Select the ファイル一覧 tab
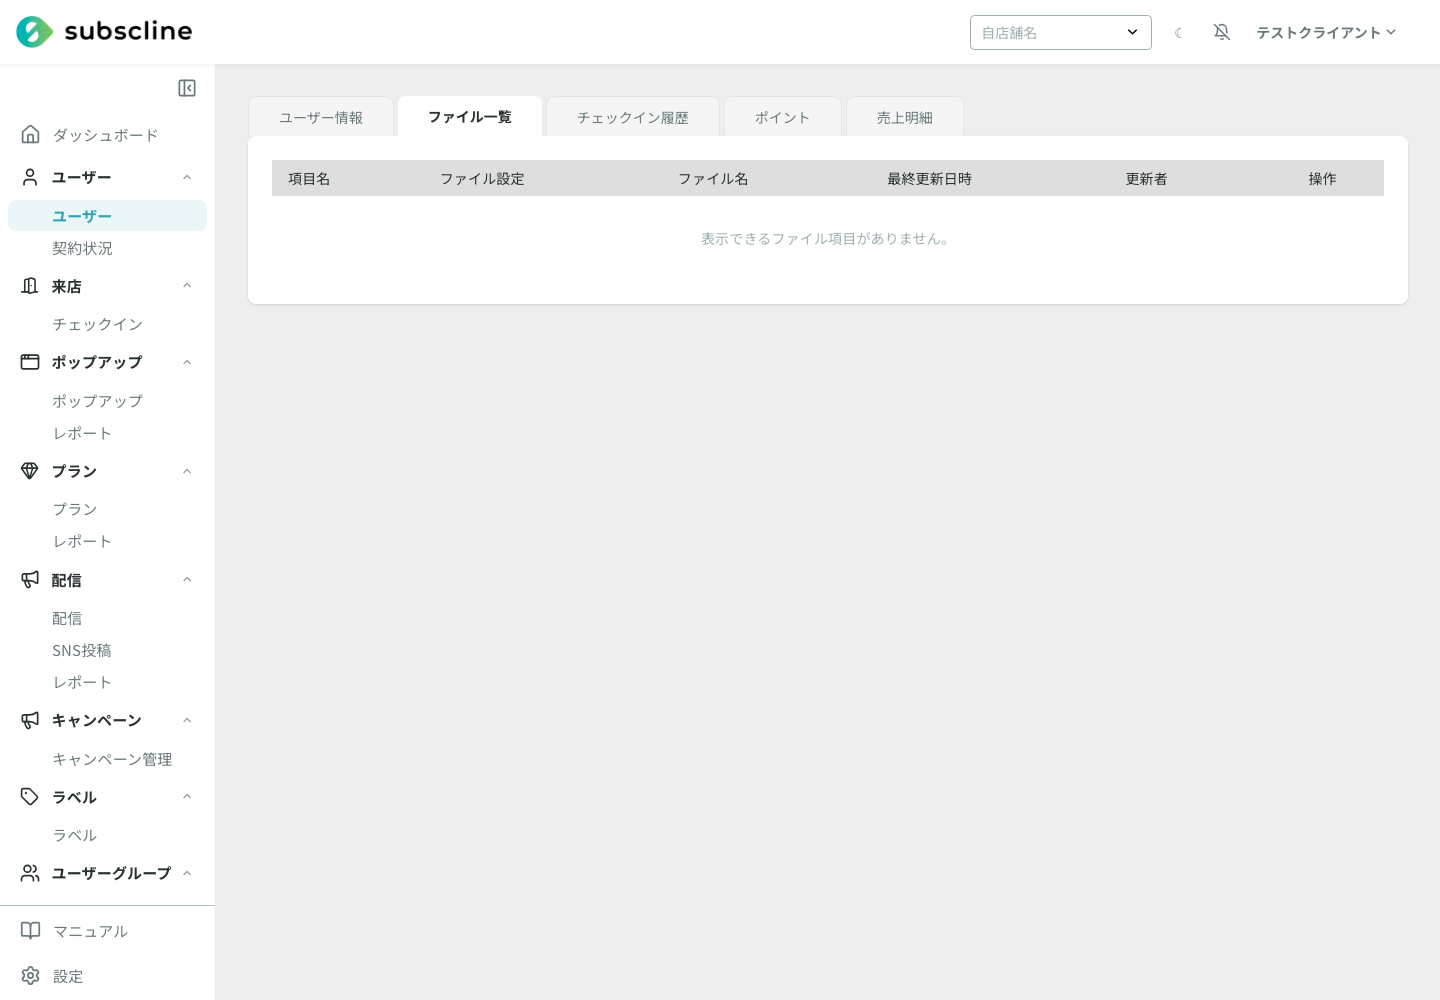The image size is (1440, 1000). pyautogui.click(x=470, y=116)
